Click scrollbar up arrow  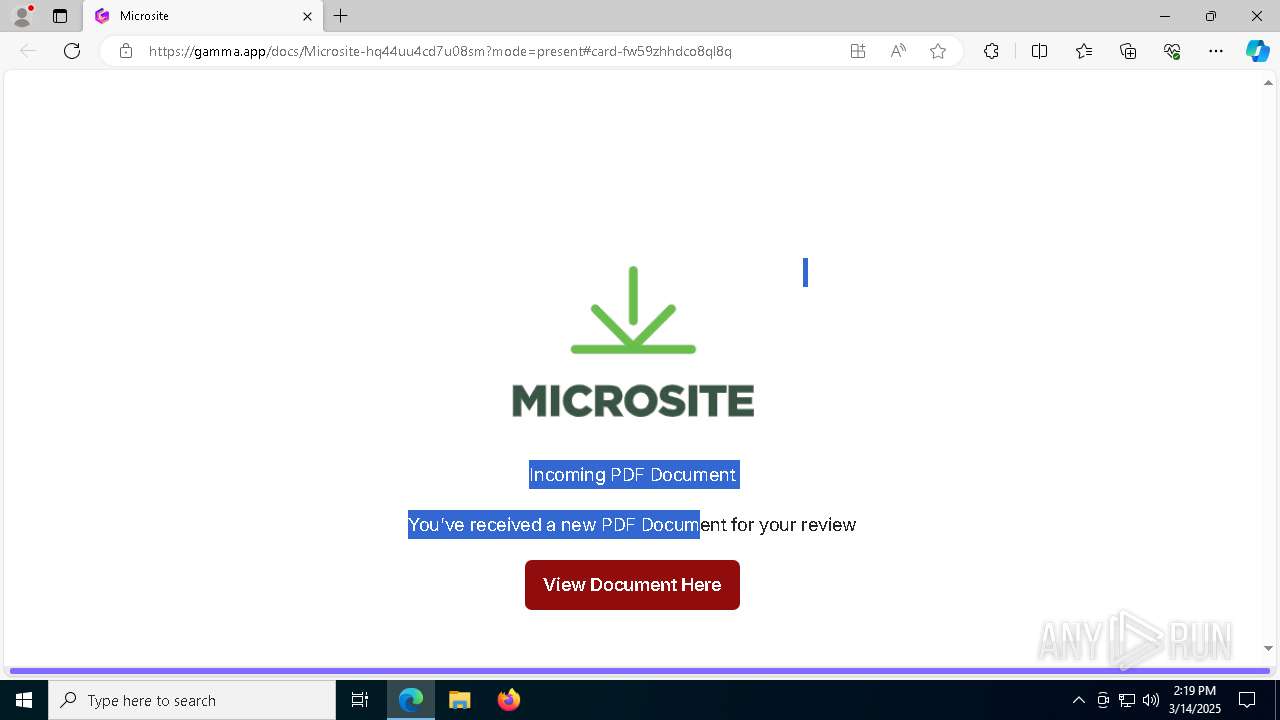1269,83
